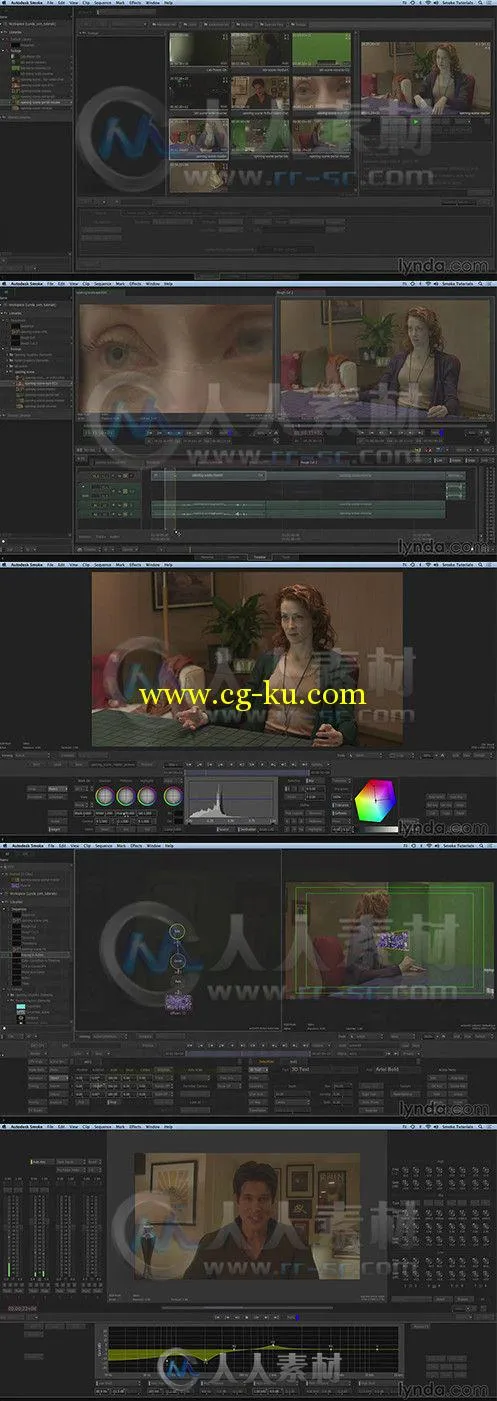The height and width of the screenshot is (1401, 497).
Task: Click the Midtones color wheel
Action: tap(126, 797)
